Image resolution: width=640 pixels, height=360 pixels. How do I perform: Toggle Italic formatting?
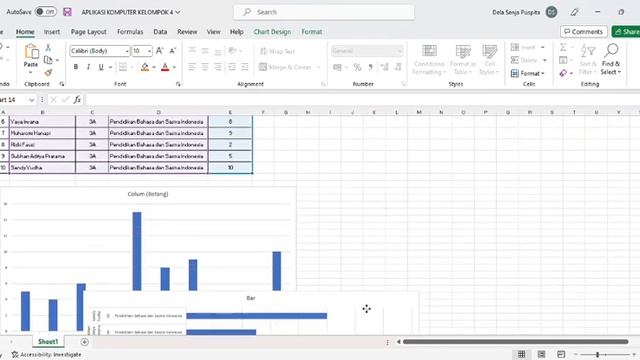88,67
